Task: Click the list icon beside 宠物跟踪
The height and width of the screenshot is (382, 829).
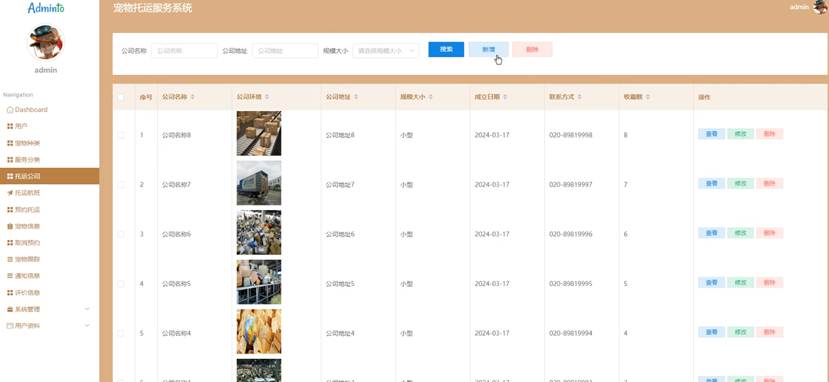Action: tap(10, 259)
